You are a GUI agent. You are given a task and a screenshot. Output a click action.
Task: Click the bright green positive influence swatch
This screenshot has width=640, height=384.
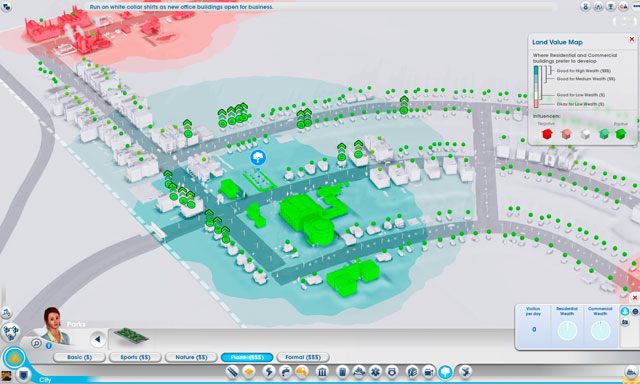[x=621, y=134]
